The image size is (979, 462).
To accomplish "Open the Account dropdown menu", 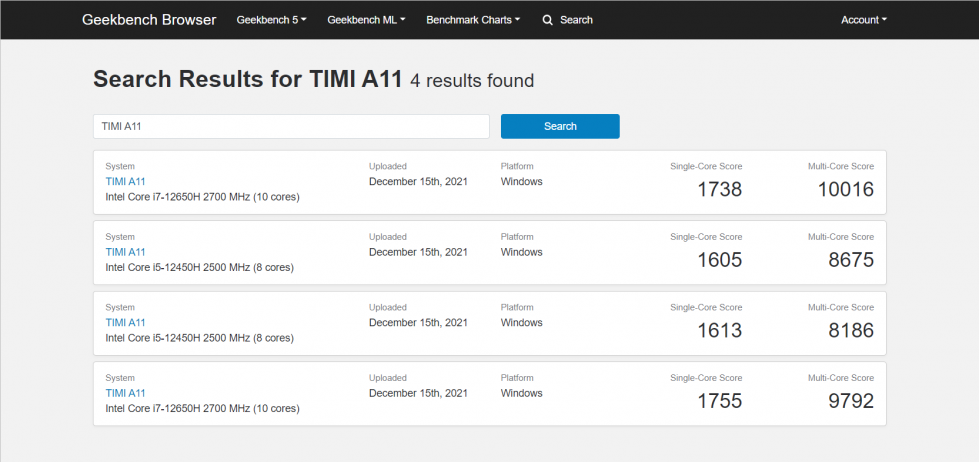I will (x=864, y=20).
